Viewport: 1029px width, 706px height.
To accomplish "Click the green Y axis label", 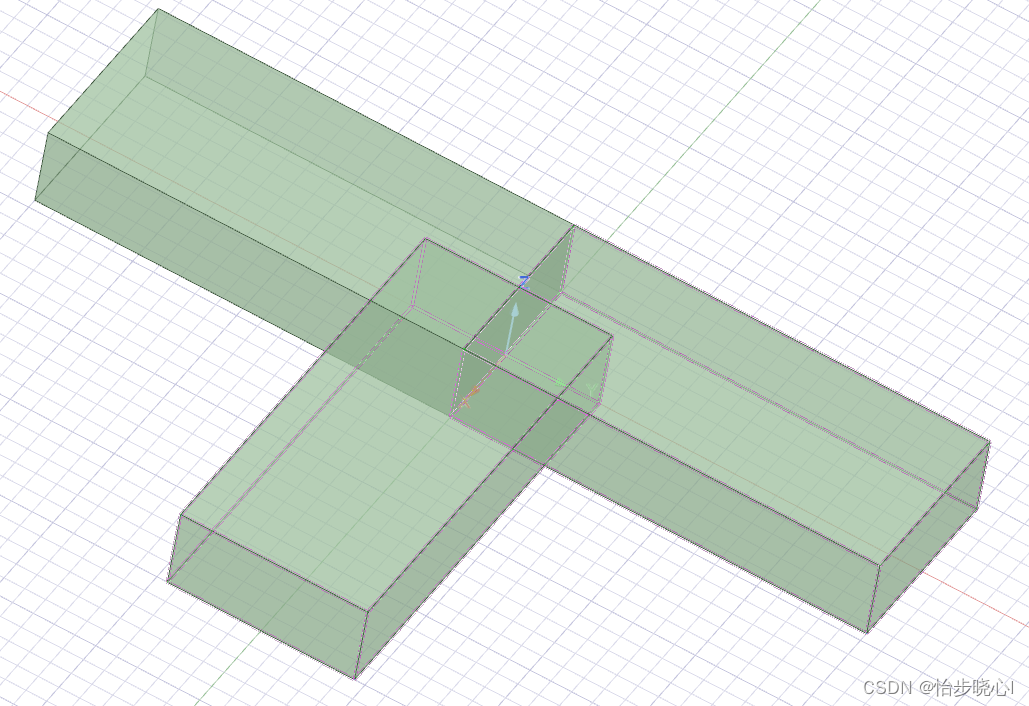I will pyautogui.click(x=592, y=390).
